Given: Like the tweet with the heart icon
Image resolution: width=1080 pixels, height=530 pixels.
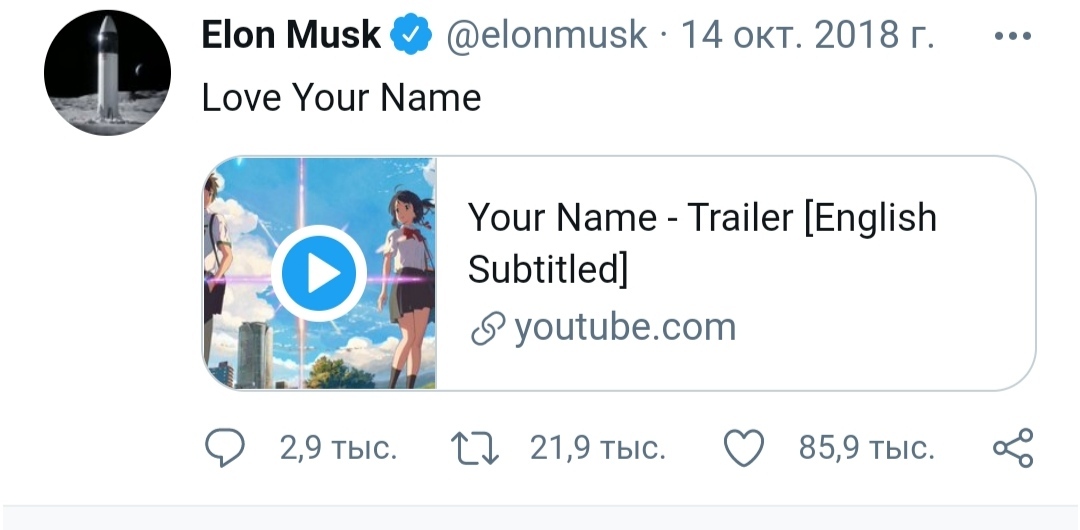Looking at the screenshot, I should [743, 449].
